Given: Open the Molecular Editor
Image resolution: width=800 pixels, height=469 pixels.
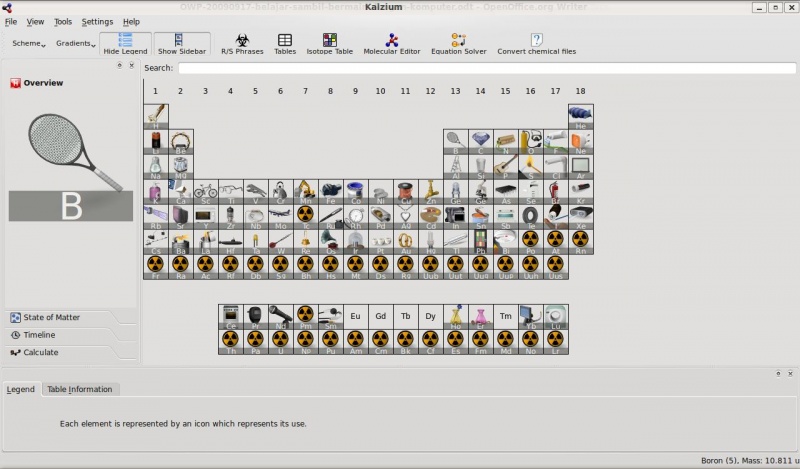Looking at the screenshot, I should [391, 44].
